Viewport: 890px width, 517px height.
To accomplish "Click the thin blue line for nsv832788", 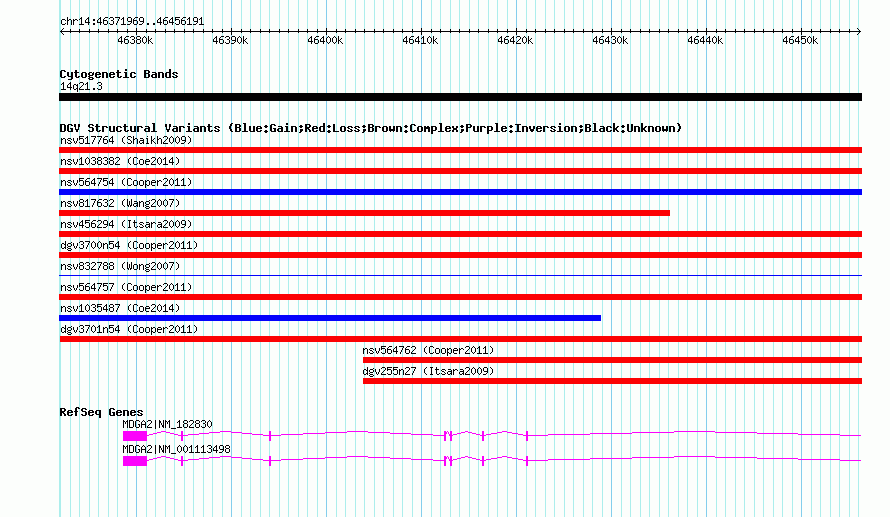I will 460,276.
